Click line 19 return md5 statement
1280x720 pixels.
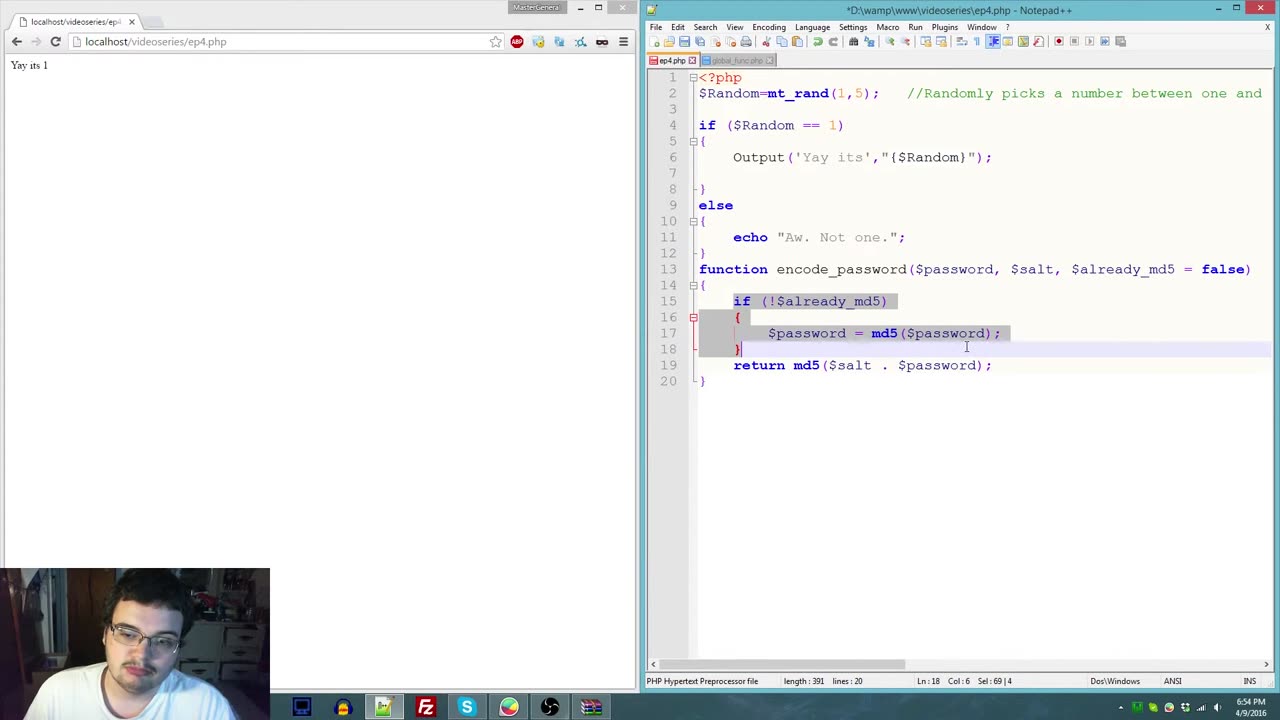click(862, 365)
